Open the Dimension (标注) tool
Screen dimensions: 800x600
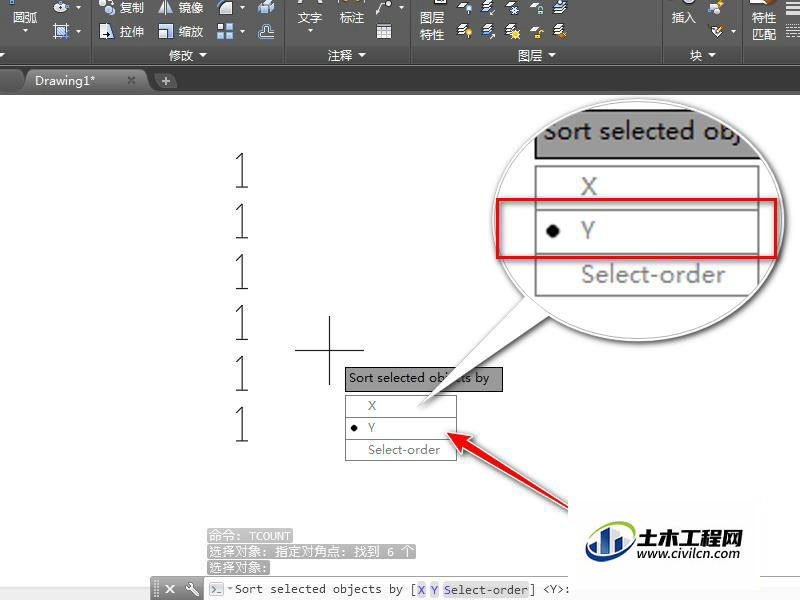[x=352, y=14]
